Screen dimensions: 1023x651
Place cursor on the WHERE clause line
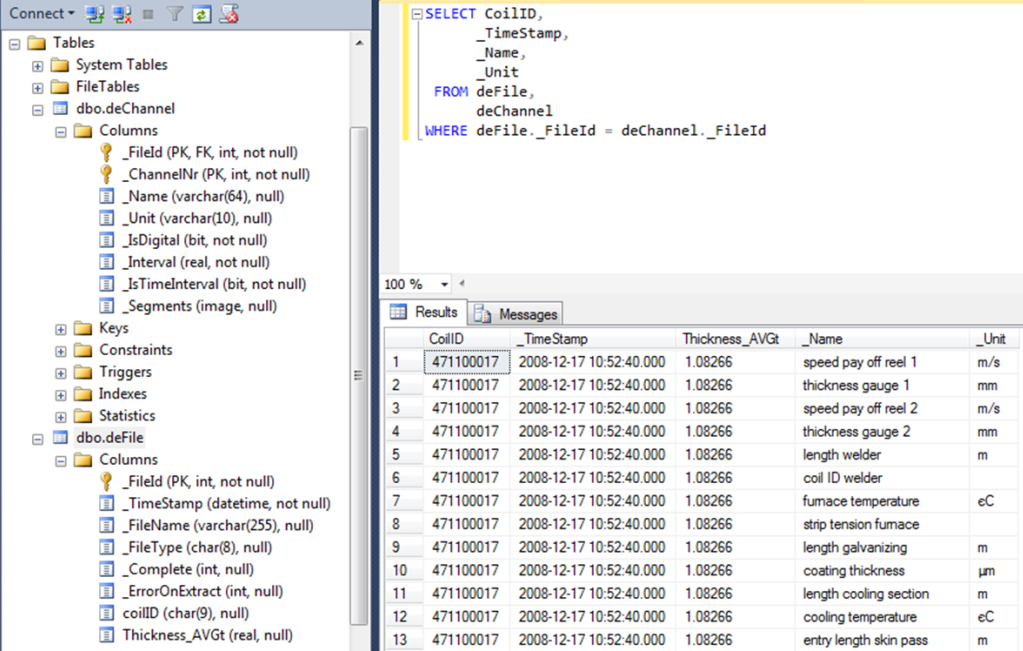tap(595, 130)
